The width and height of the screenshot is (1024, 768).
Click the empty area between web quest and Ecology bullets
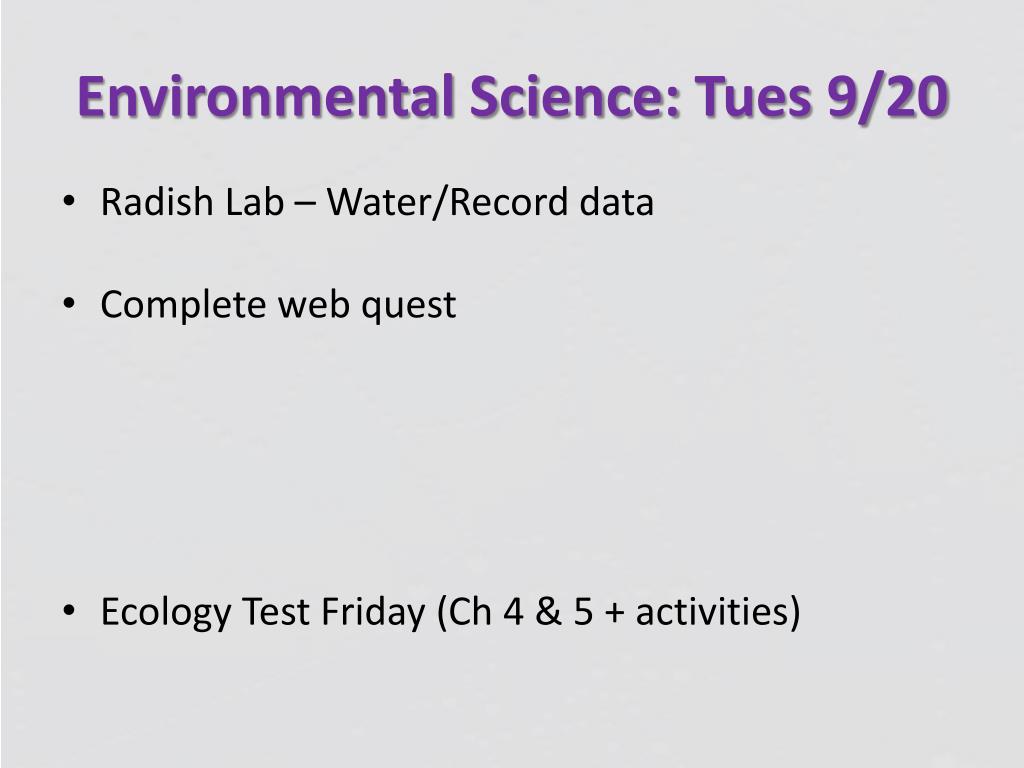coord(512,457)
